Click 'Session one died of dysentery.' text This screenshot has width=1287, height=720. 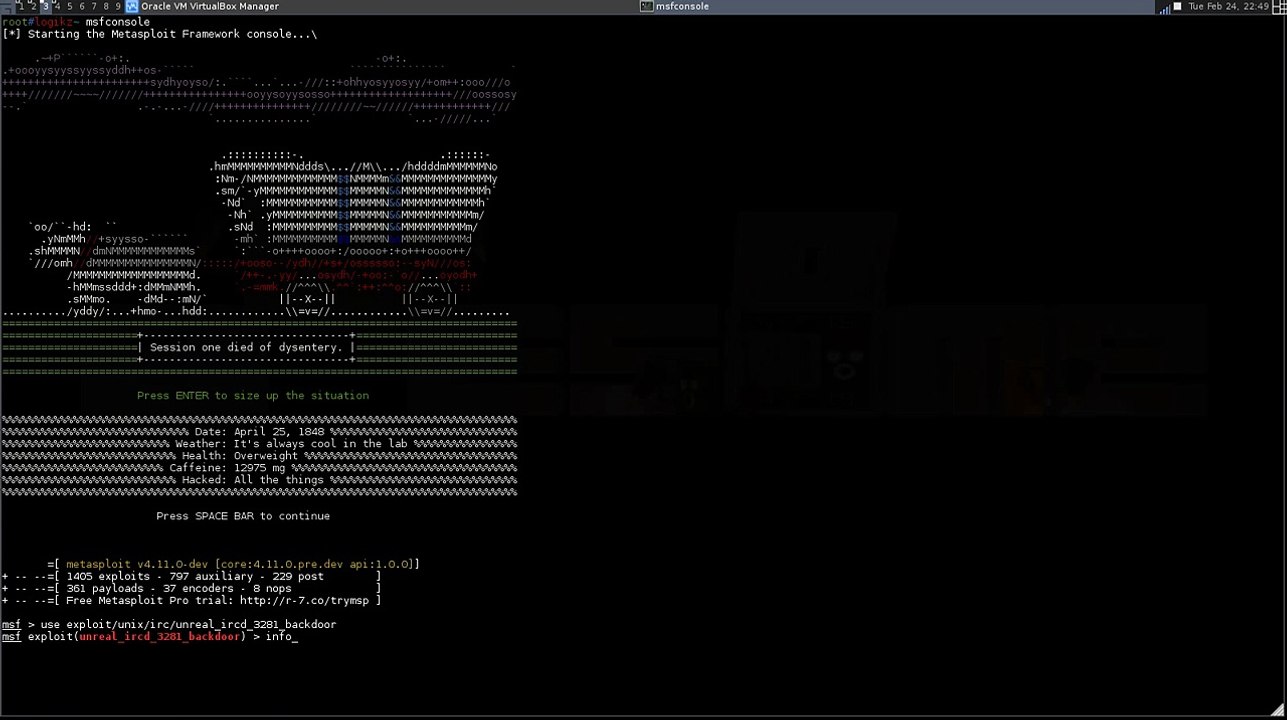coord(245,347)
